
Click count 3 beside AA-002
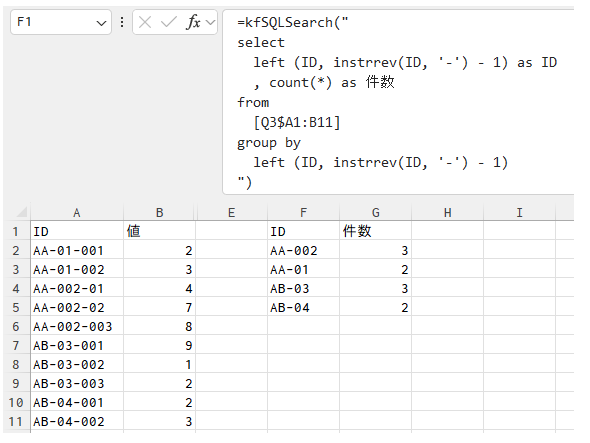point(376,250)
